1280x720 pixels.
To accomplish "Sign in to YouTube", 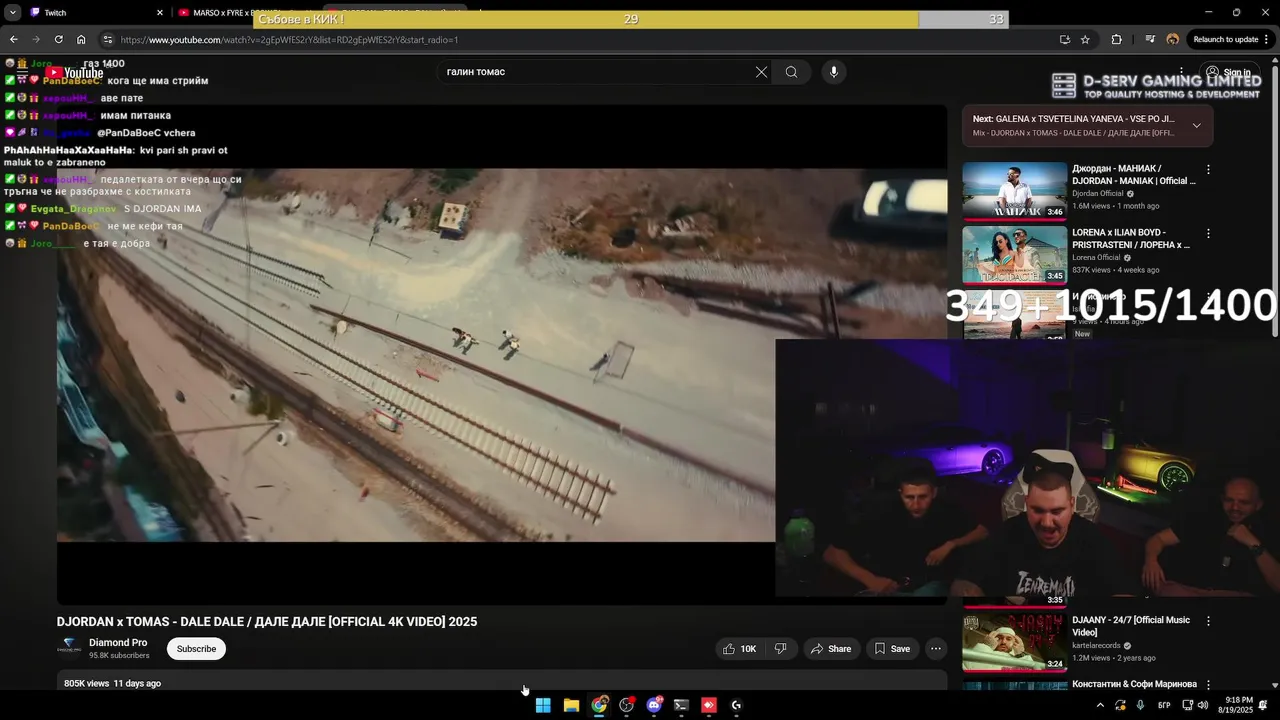I will [1228, 72].
